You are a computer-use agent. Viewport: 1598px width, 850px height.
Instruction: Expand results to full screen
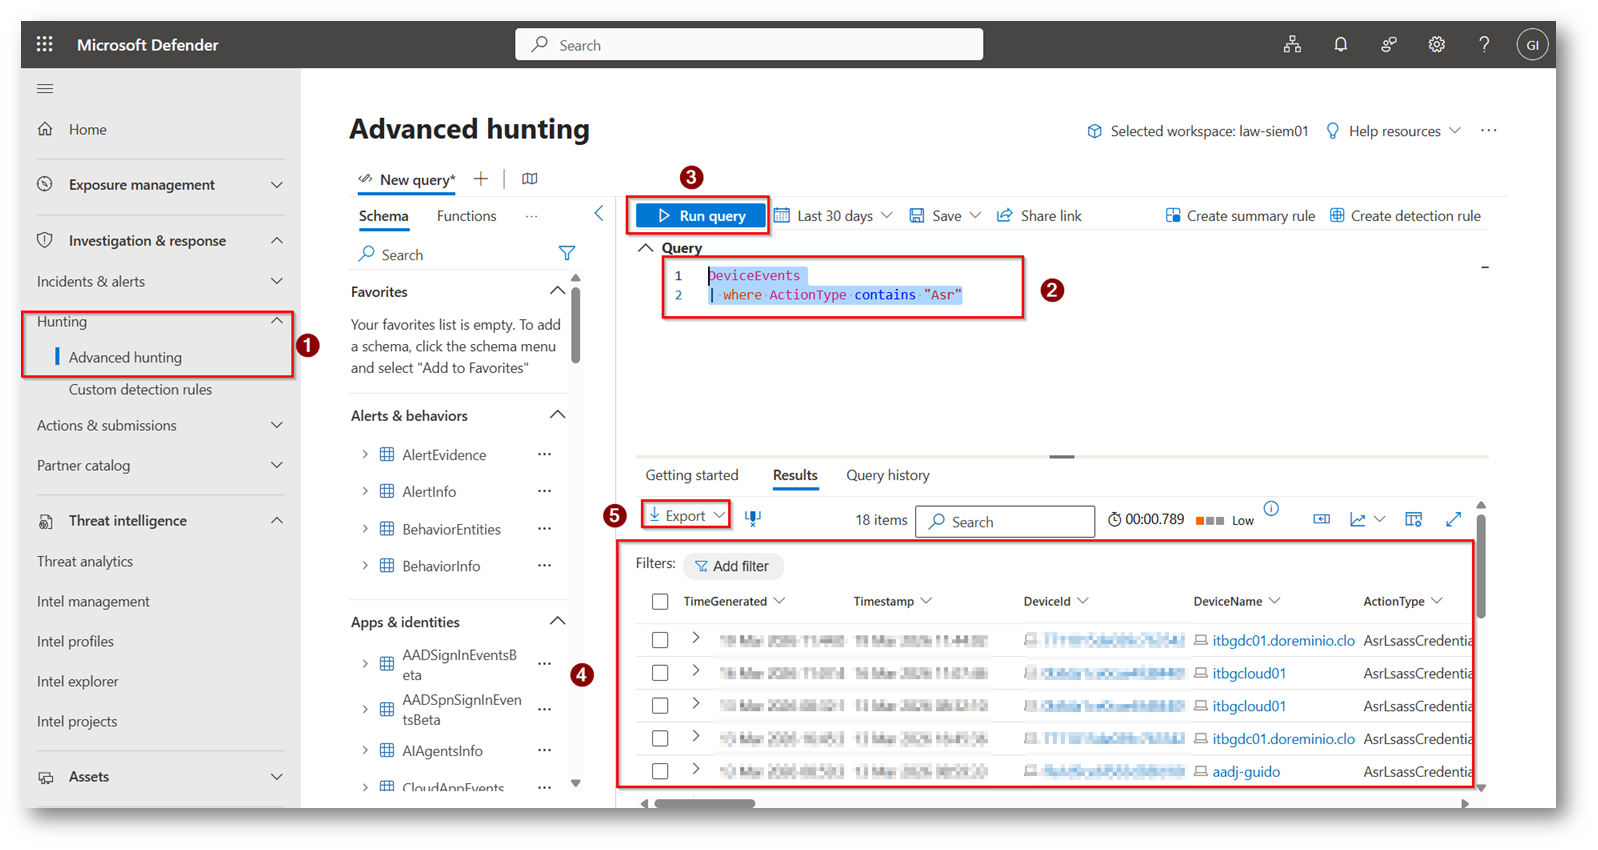click(x=1453, y=519)
